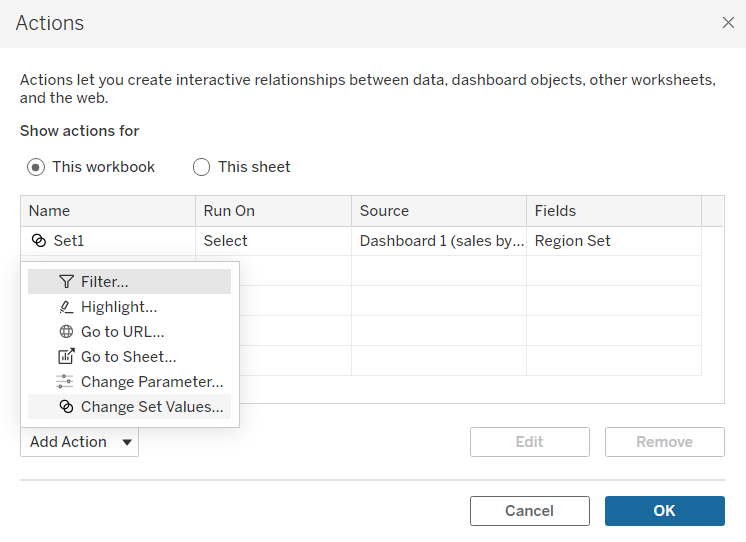Open the Add Action dropdown
The image size is (746, 542).
(80, 442)
